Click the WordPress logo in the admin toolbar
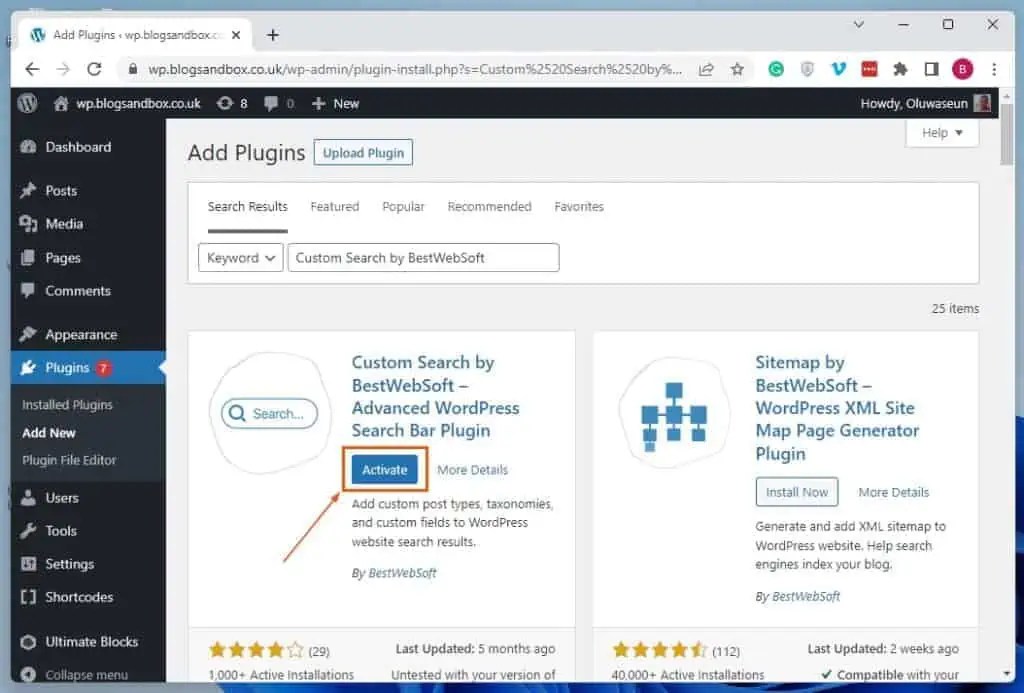Image resolution: width=1024 pixels, height=693 pixels. (26, 103)
